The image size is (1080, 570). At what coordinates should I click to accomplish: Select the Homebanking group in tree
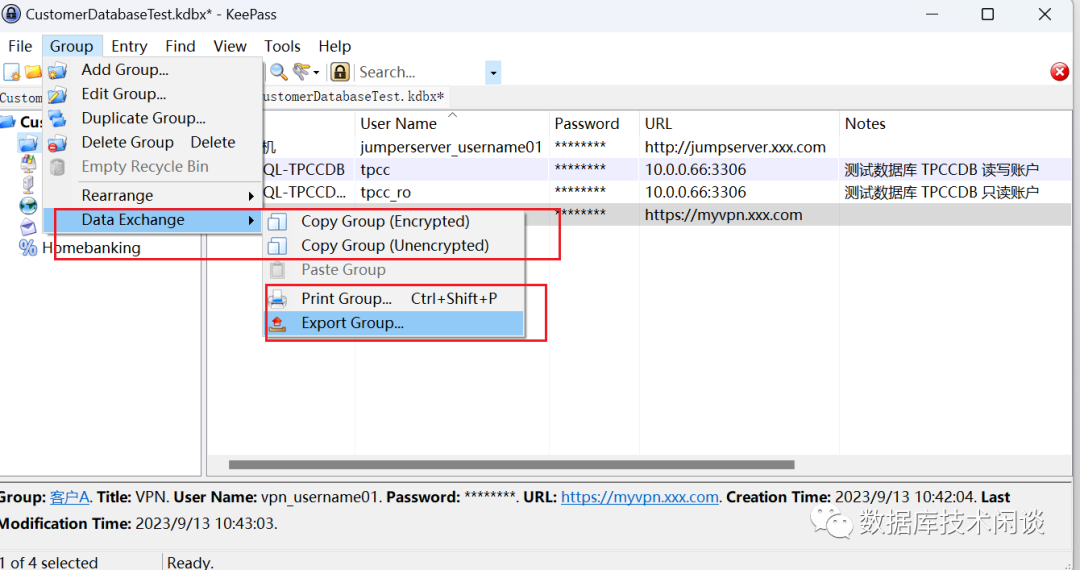click(x=91, y=248)
